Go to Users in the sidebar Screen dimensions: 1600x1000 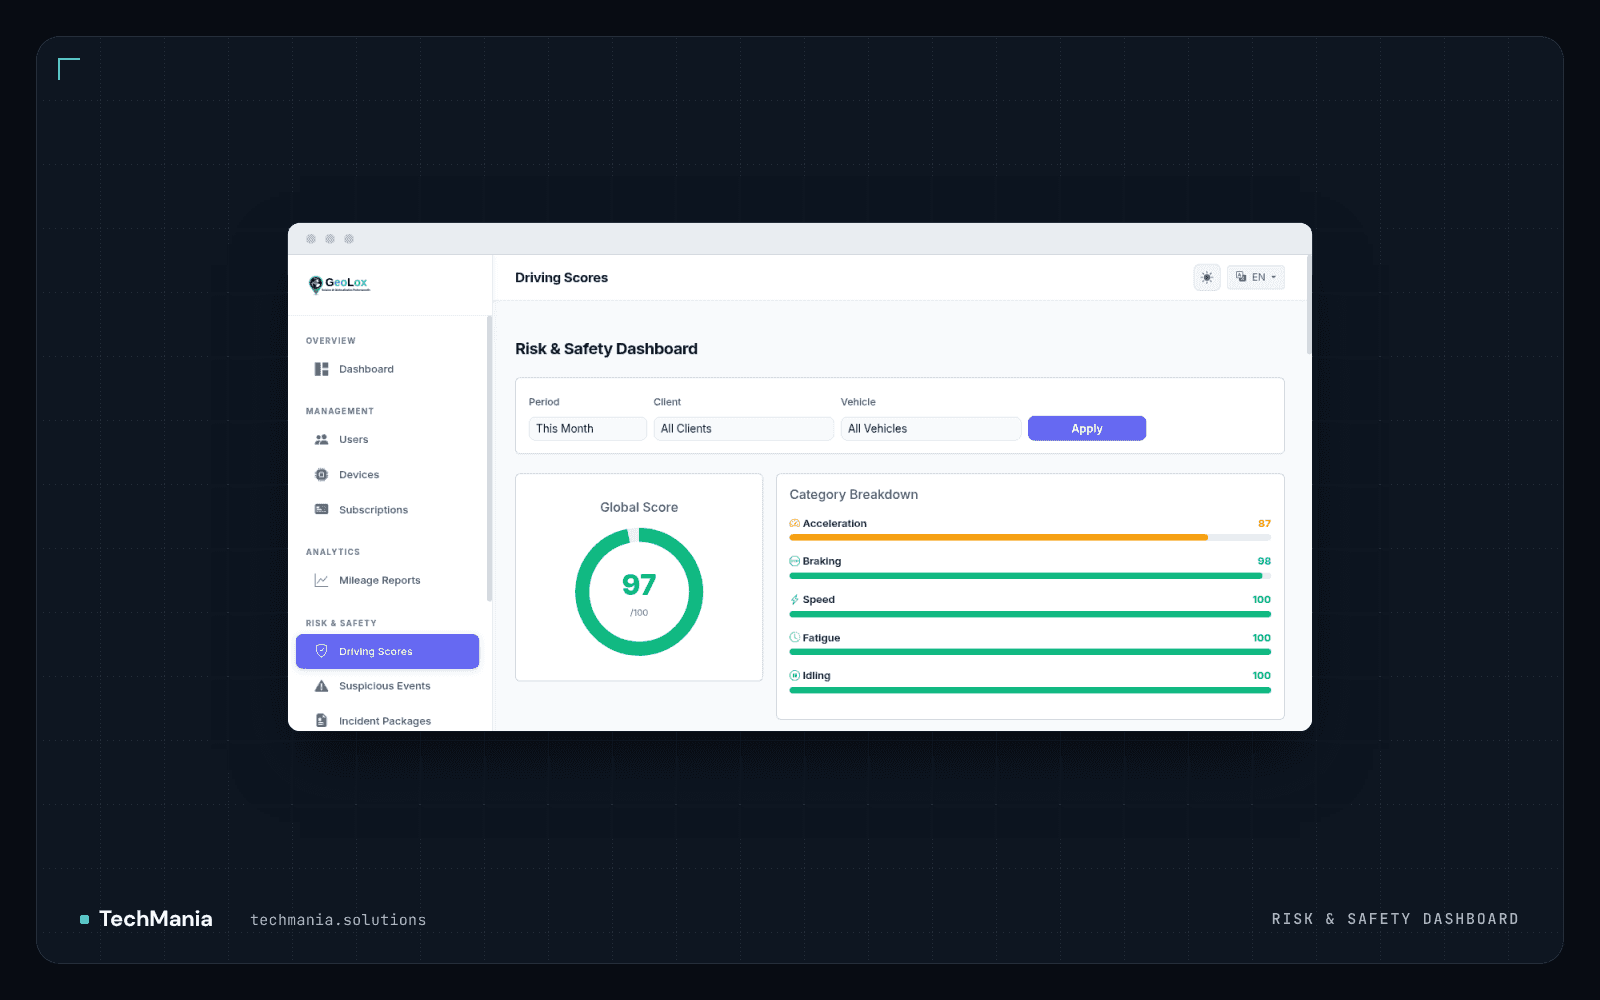click(387, 440)
